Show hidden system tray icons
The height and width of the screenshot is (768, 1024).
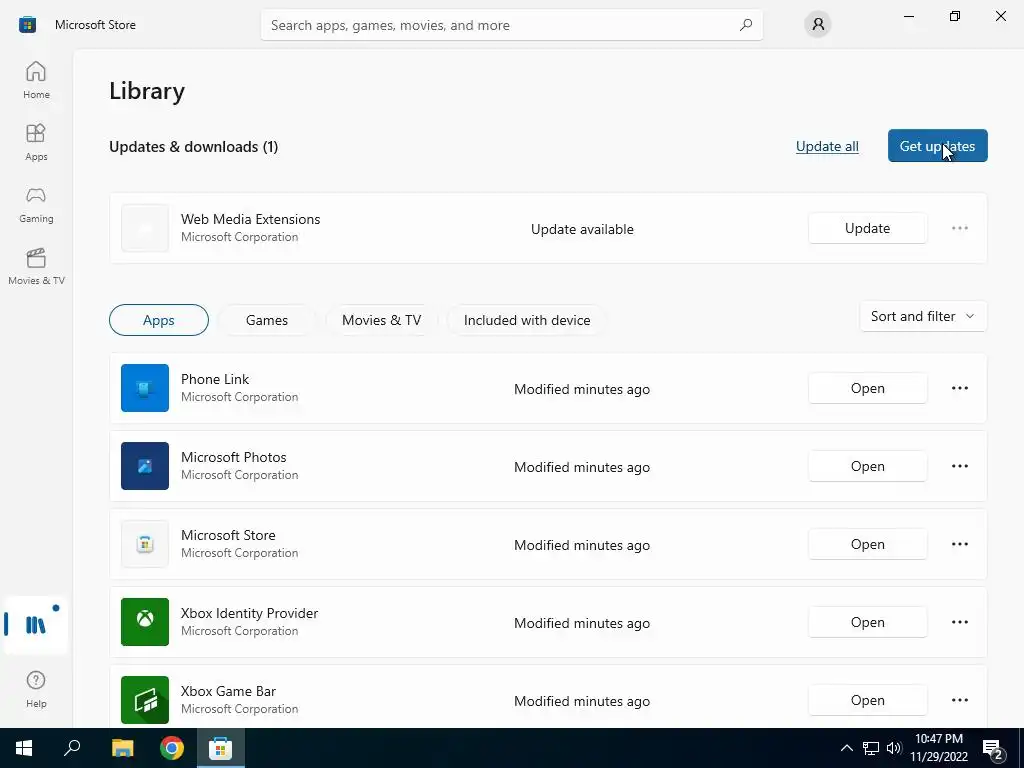tap(846, 748)
